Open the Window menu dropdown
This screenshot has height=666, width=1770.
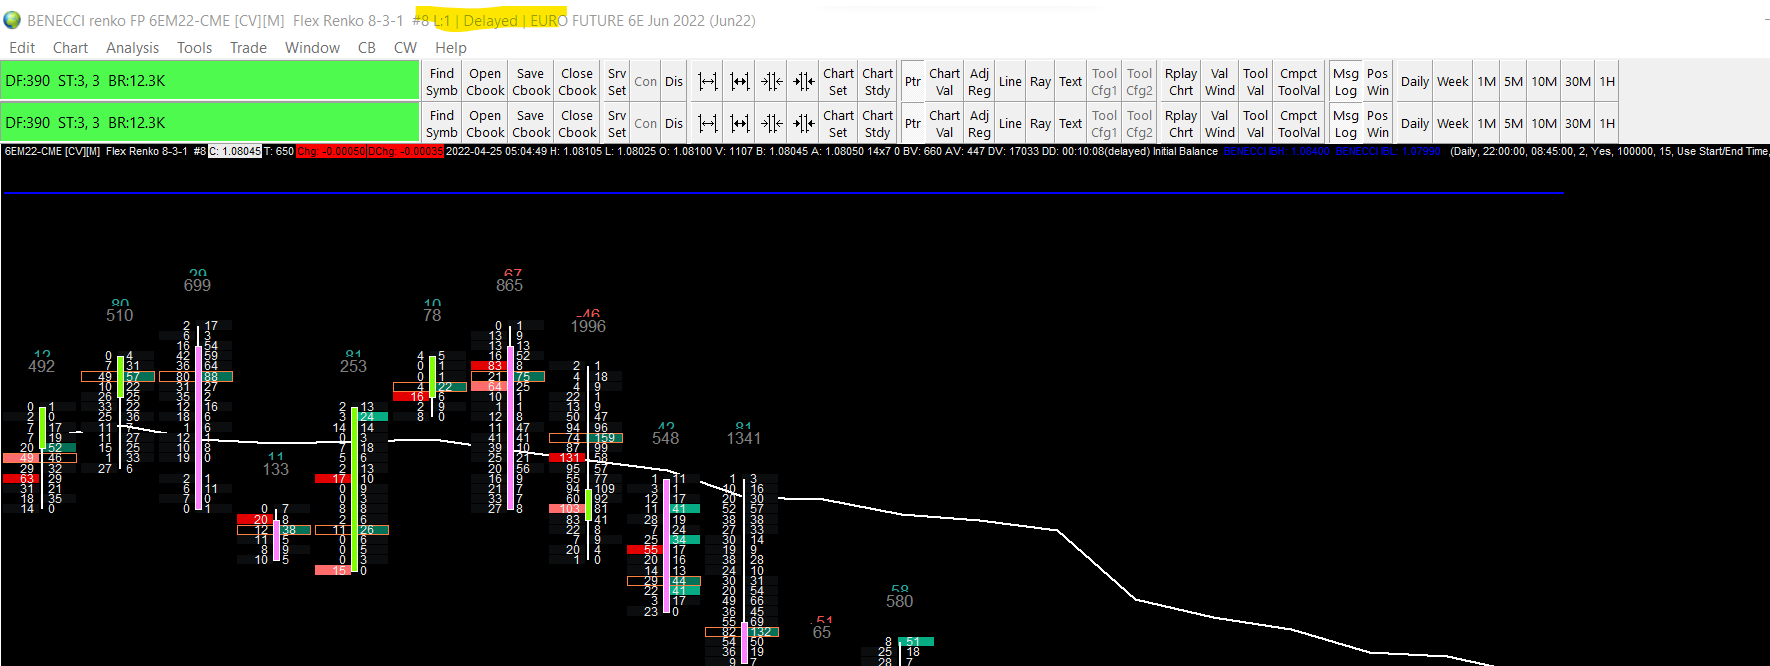pyautogui.click(x=312, y=48)
